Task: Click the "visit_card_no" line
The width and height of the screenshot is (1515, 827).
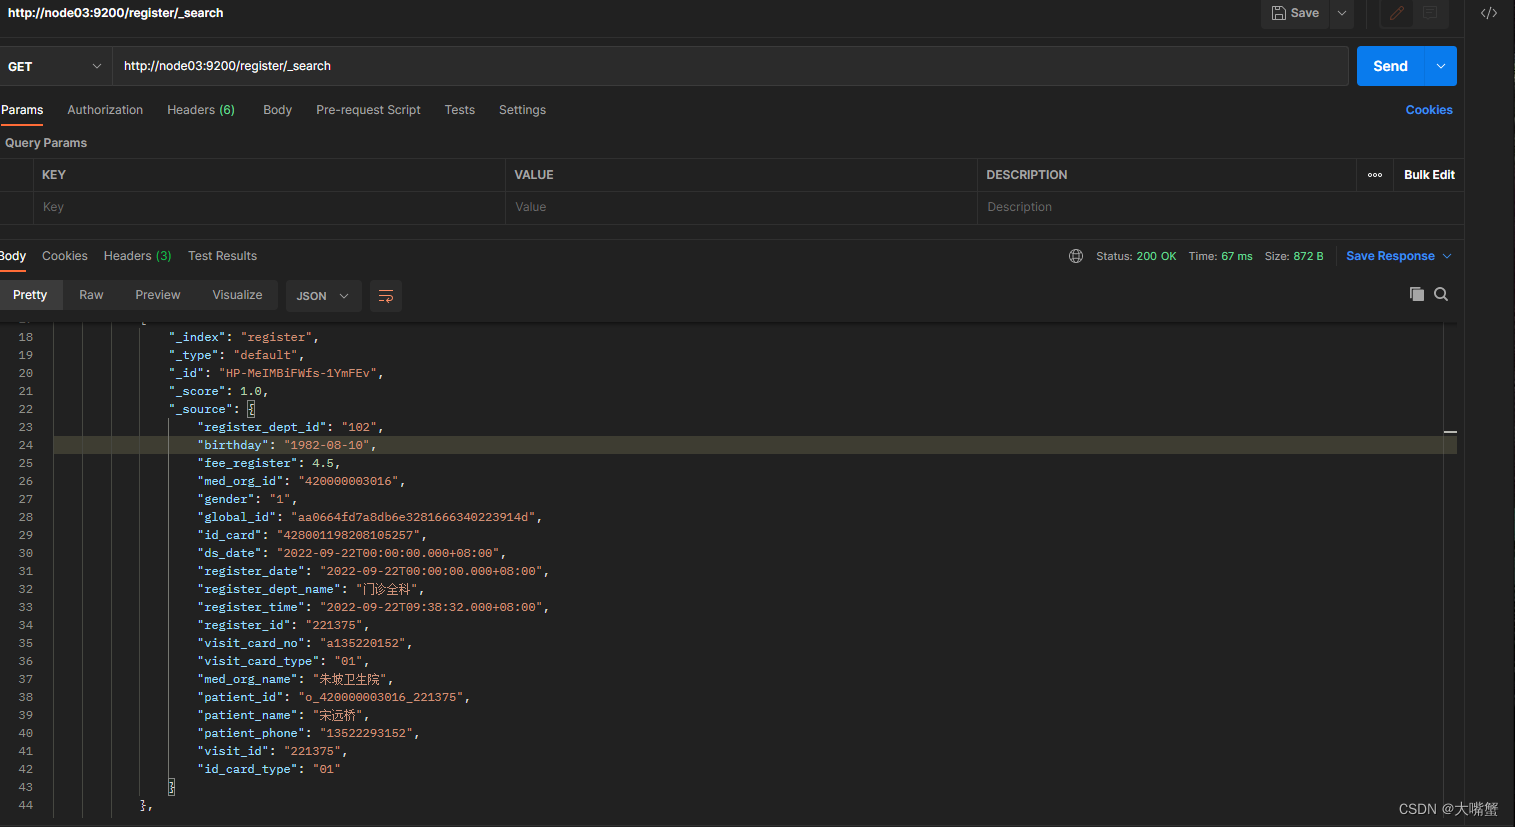Action: point(304,643)
